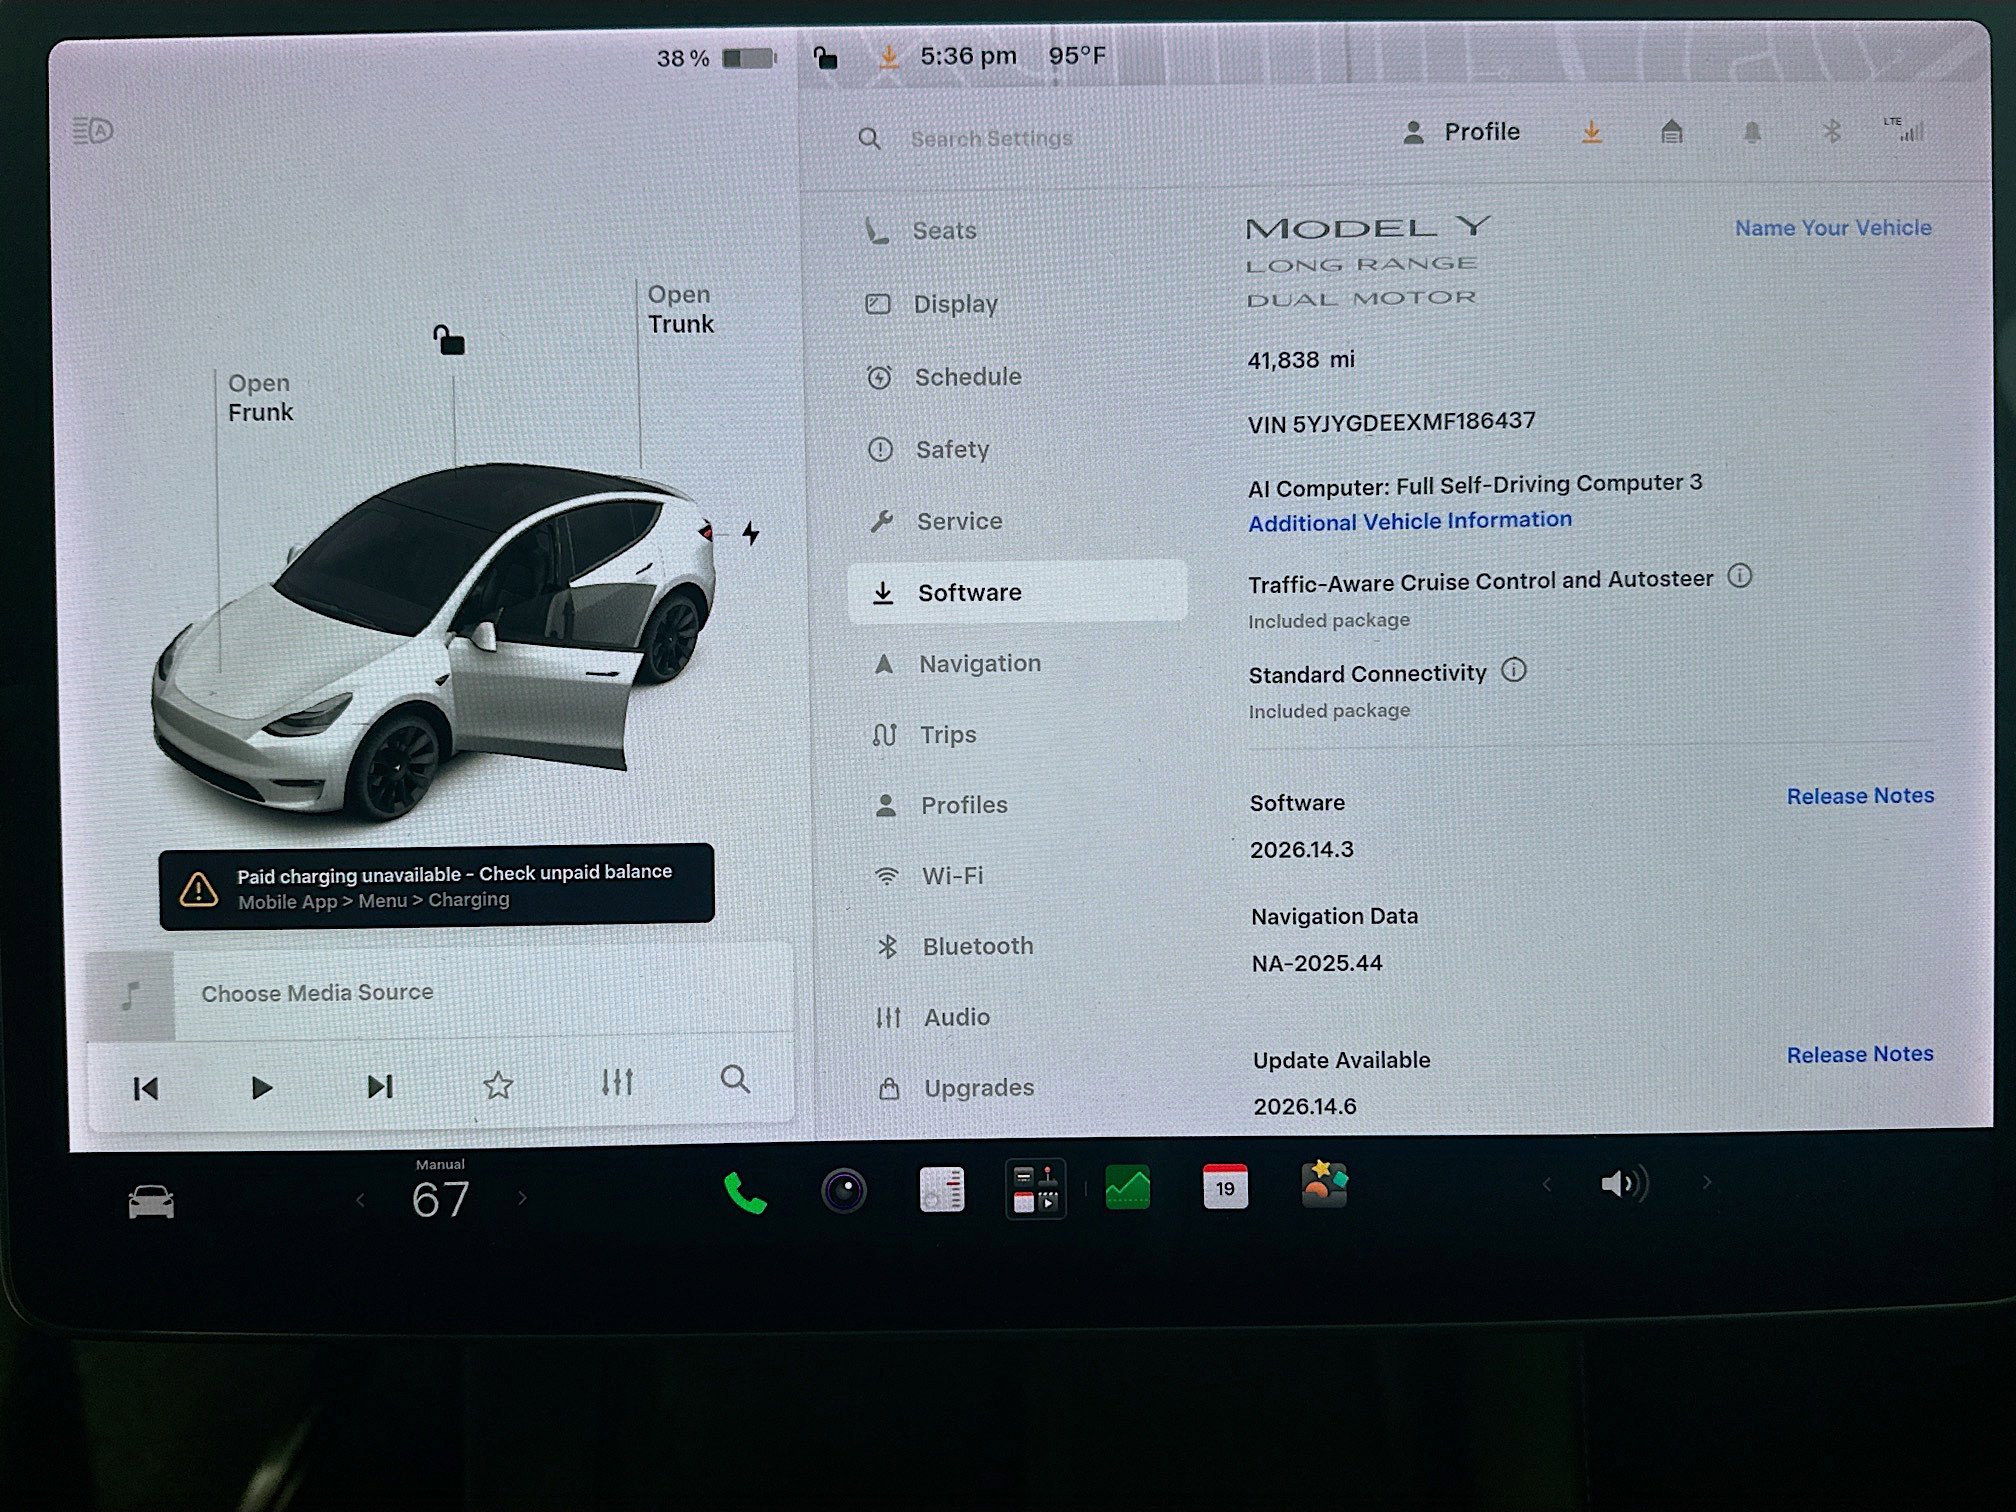Tap the volume speaker icon
The image size is (2016, 1512).
1624,1184
